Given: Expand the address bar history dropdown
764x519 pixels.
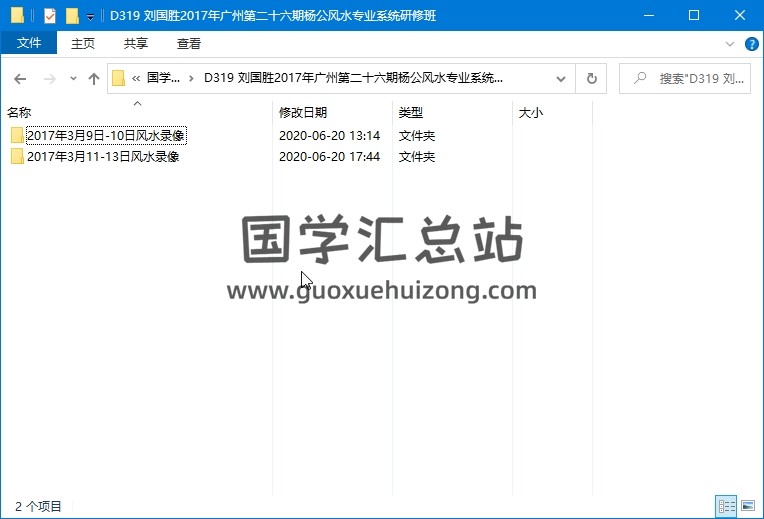Looking at the screenshot, I should point(561,78).
